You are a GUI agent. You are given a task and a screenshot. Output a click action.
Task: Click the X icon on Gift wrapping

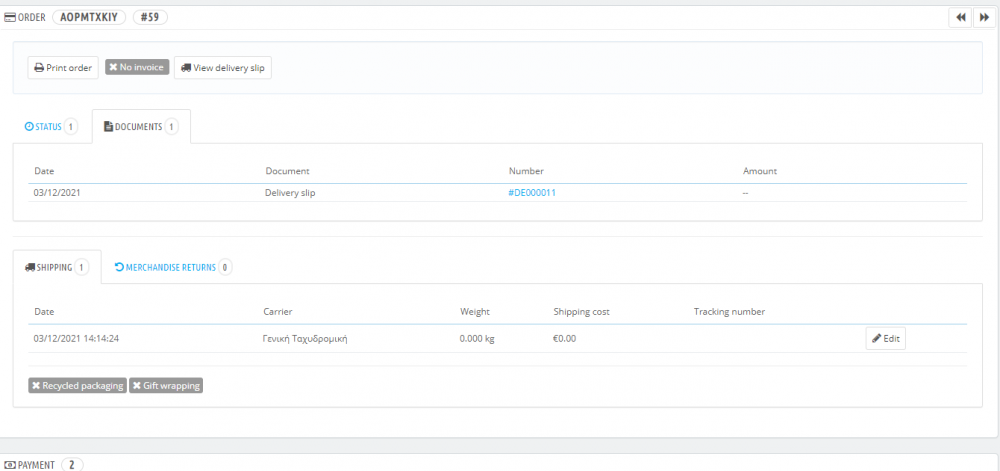coord(136,386)
